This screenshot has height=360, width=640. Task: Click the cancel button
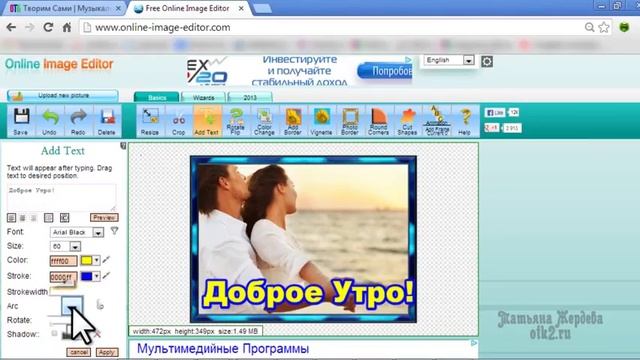[79, 352]
